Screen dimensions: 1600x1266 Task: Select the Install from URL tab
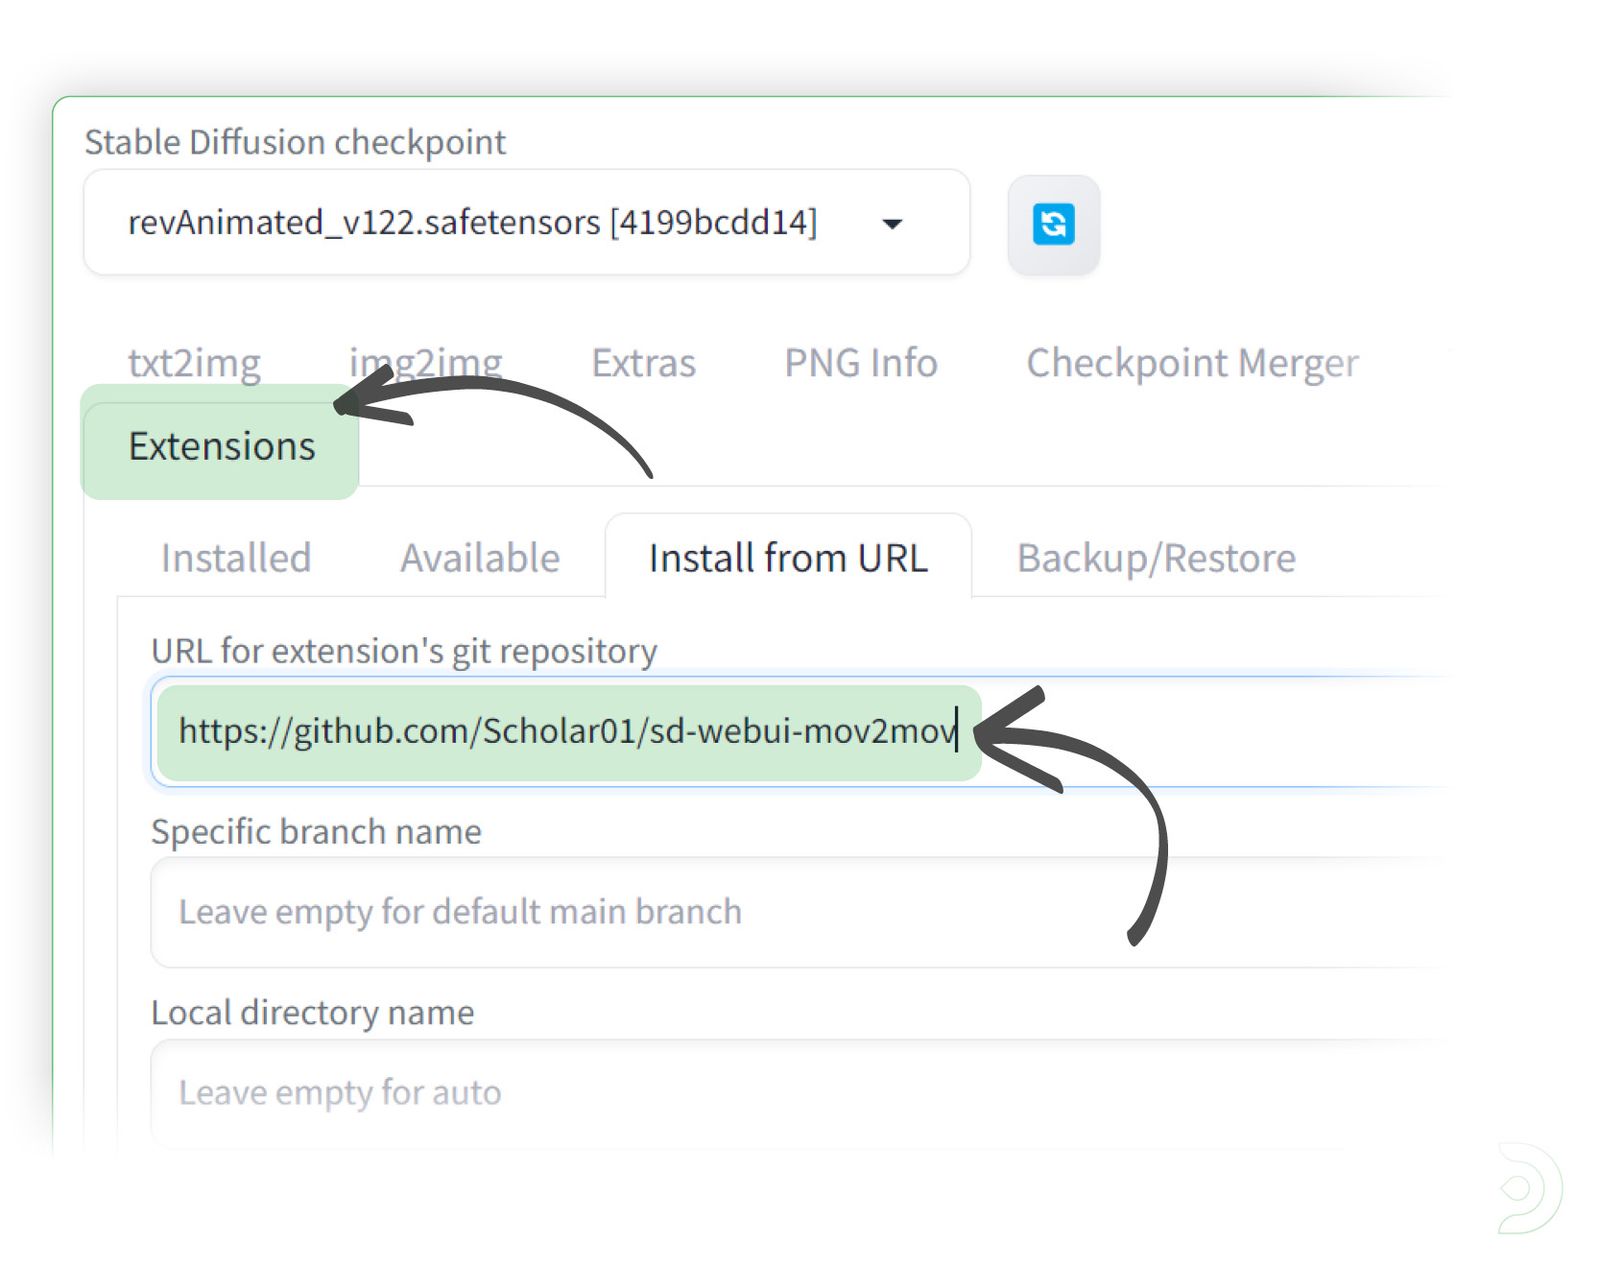(789, 557)
